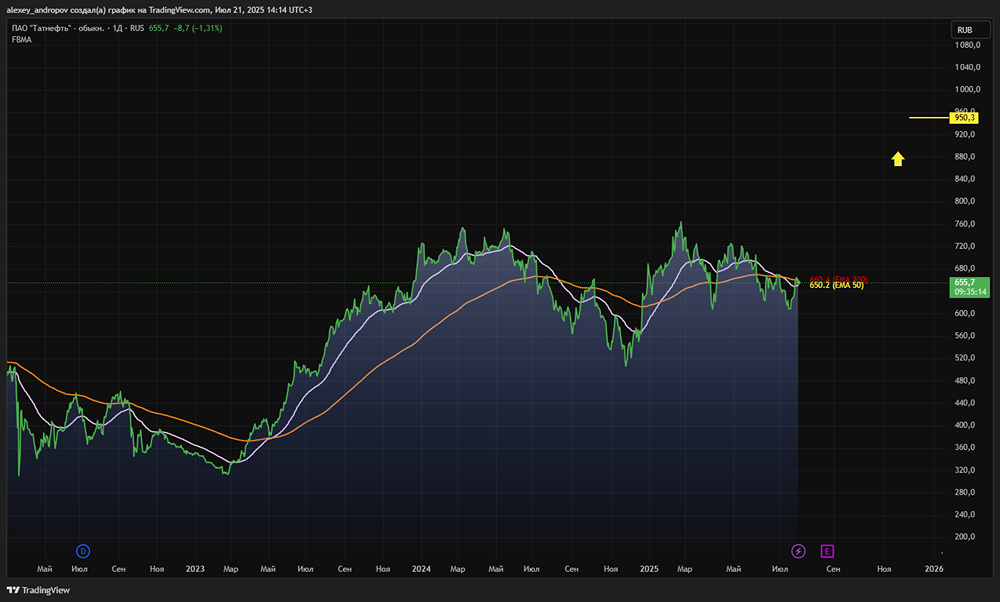Click the 840,0 price axis value
1000x602 pixels.
(x=965, y=179)
